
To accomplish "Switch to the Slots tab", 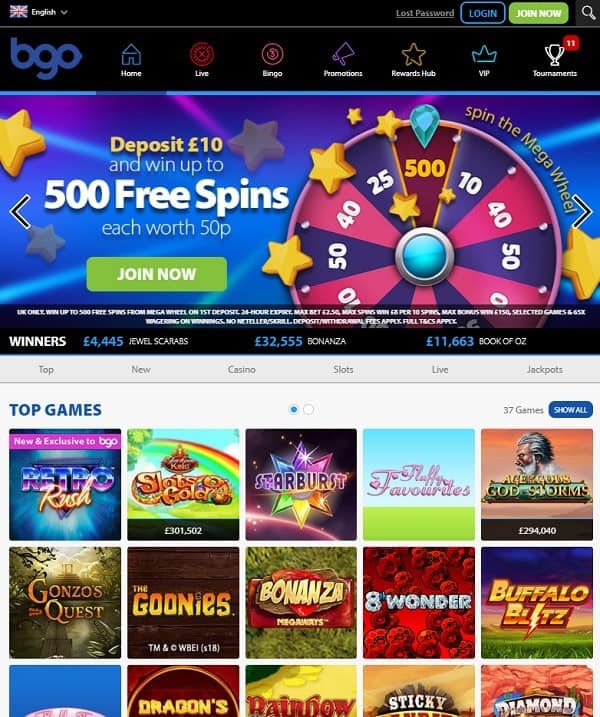I will point(343,369).
